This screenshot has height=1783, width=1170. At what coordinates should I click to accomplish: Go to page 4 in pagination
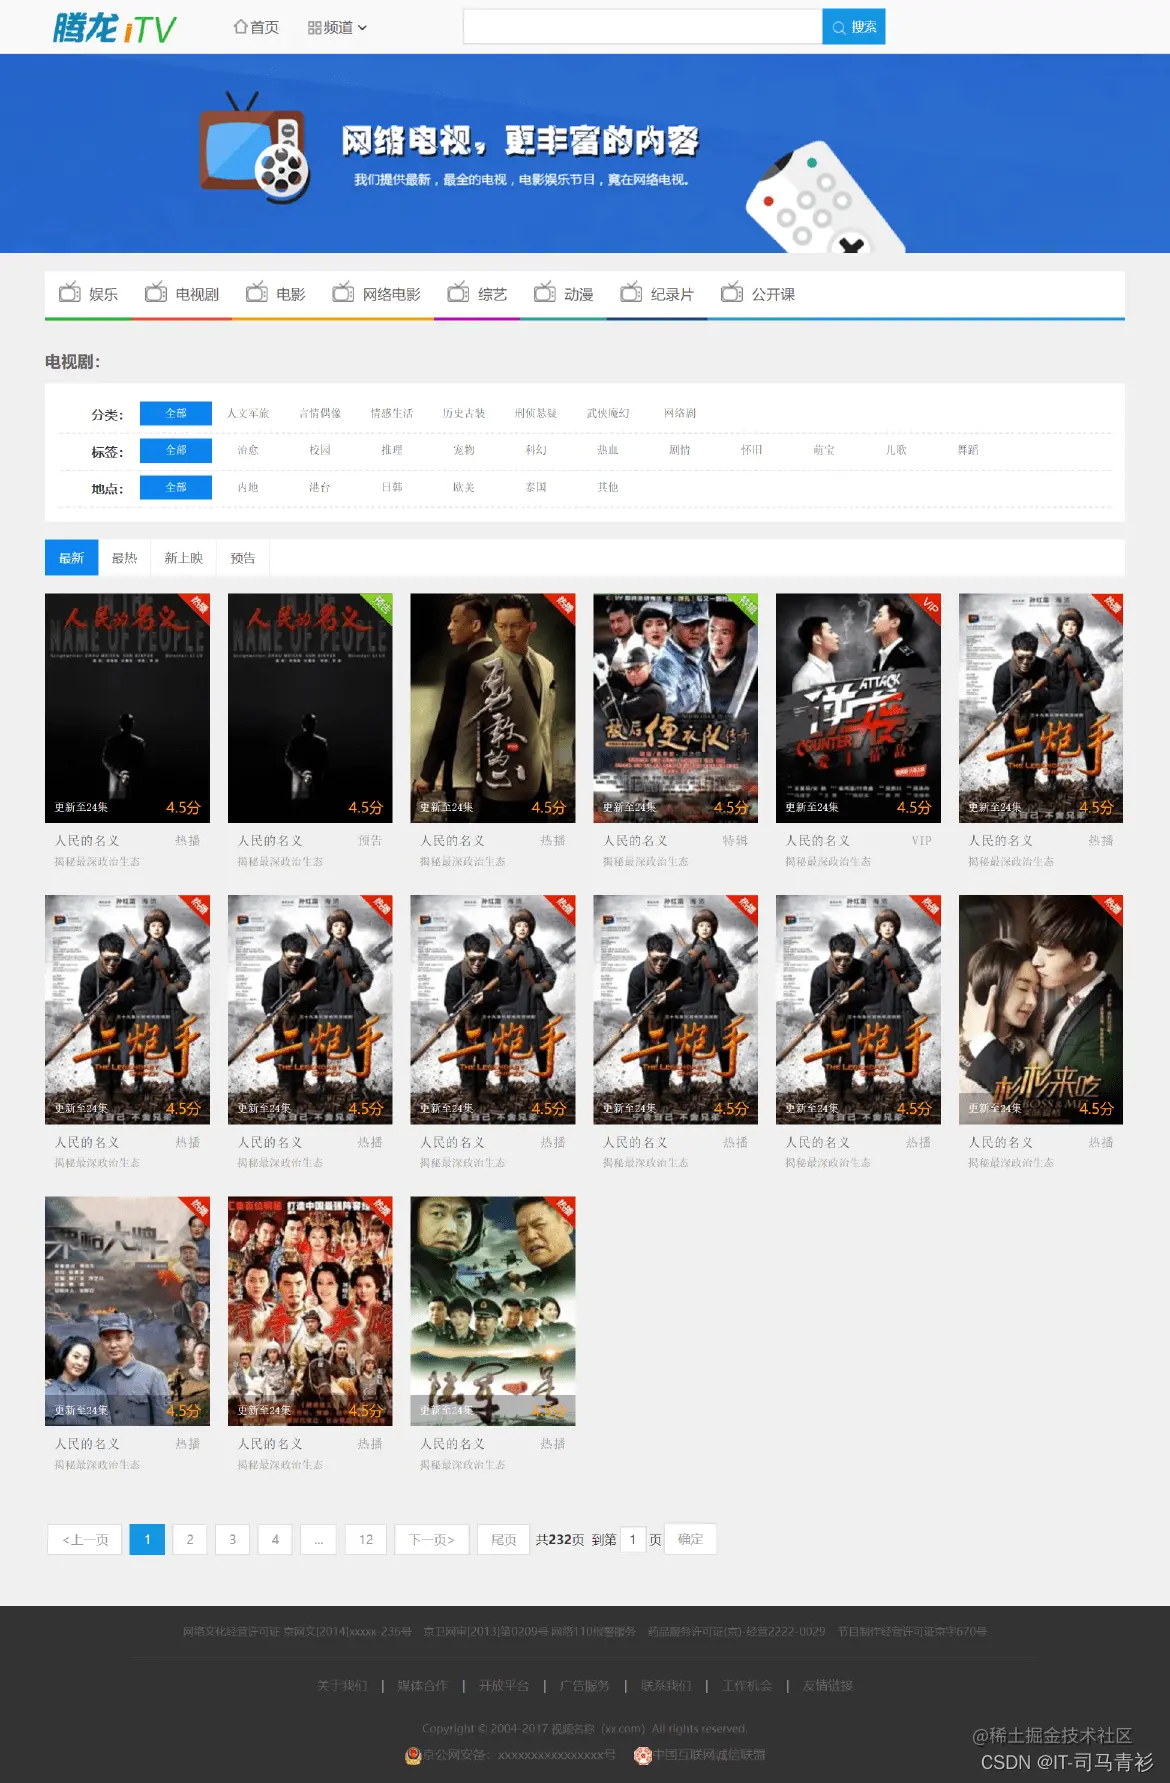[x=275, y=1539]
